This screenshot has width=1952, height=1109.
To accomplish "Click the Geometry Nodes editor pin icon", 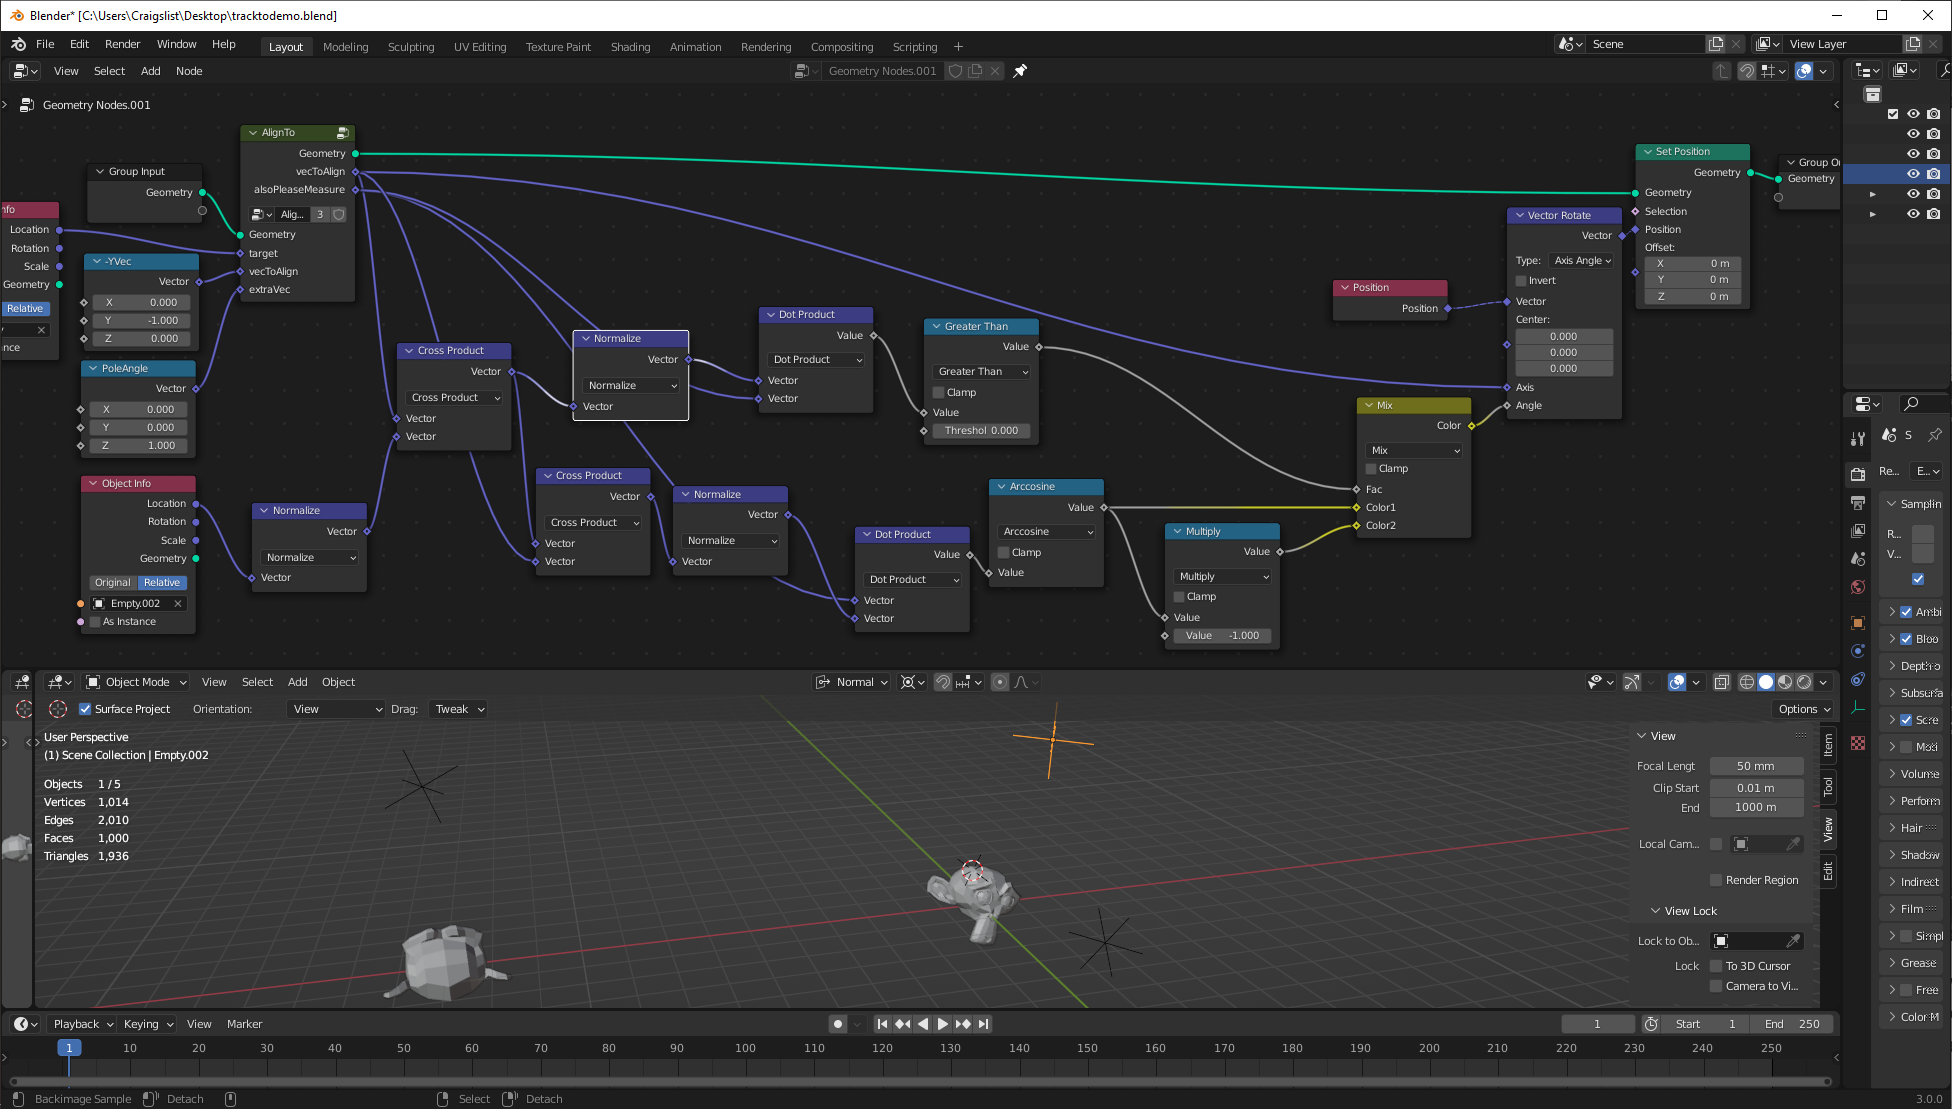I will 1022,70.
